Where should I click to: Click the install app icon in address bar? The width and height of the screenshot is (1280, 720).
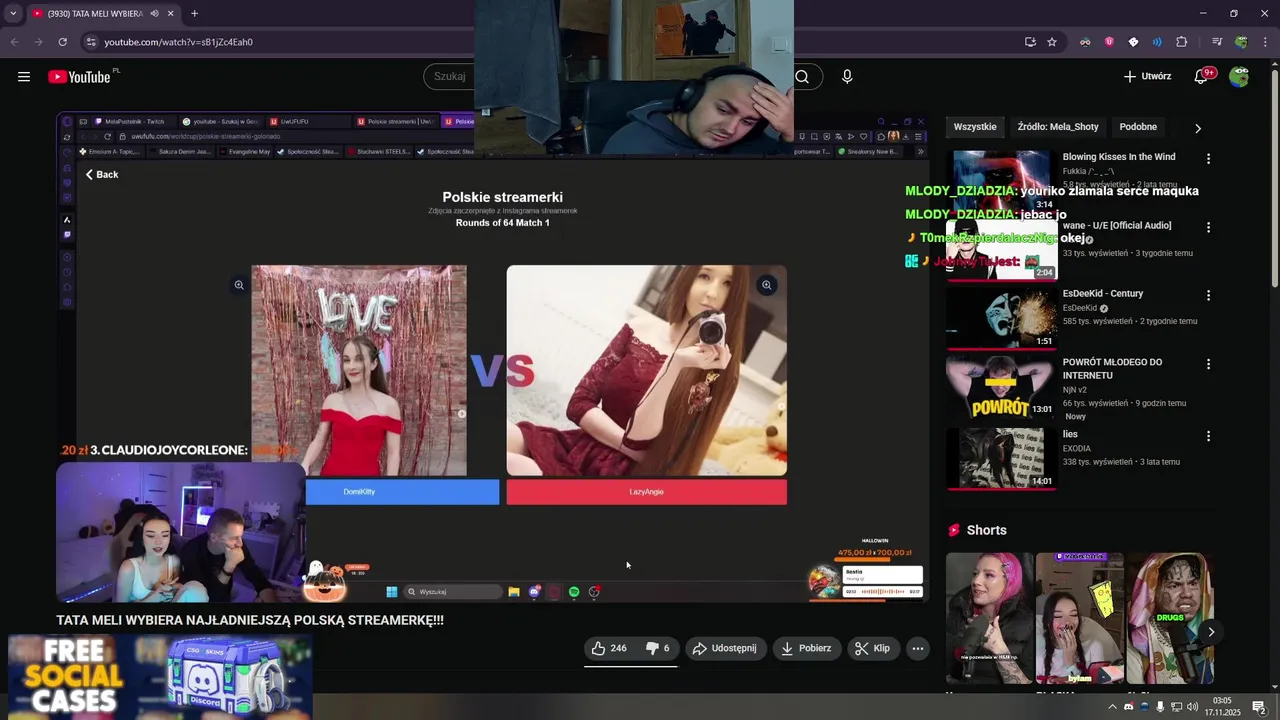[x=1030, y=42]
